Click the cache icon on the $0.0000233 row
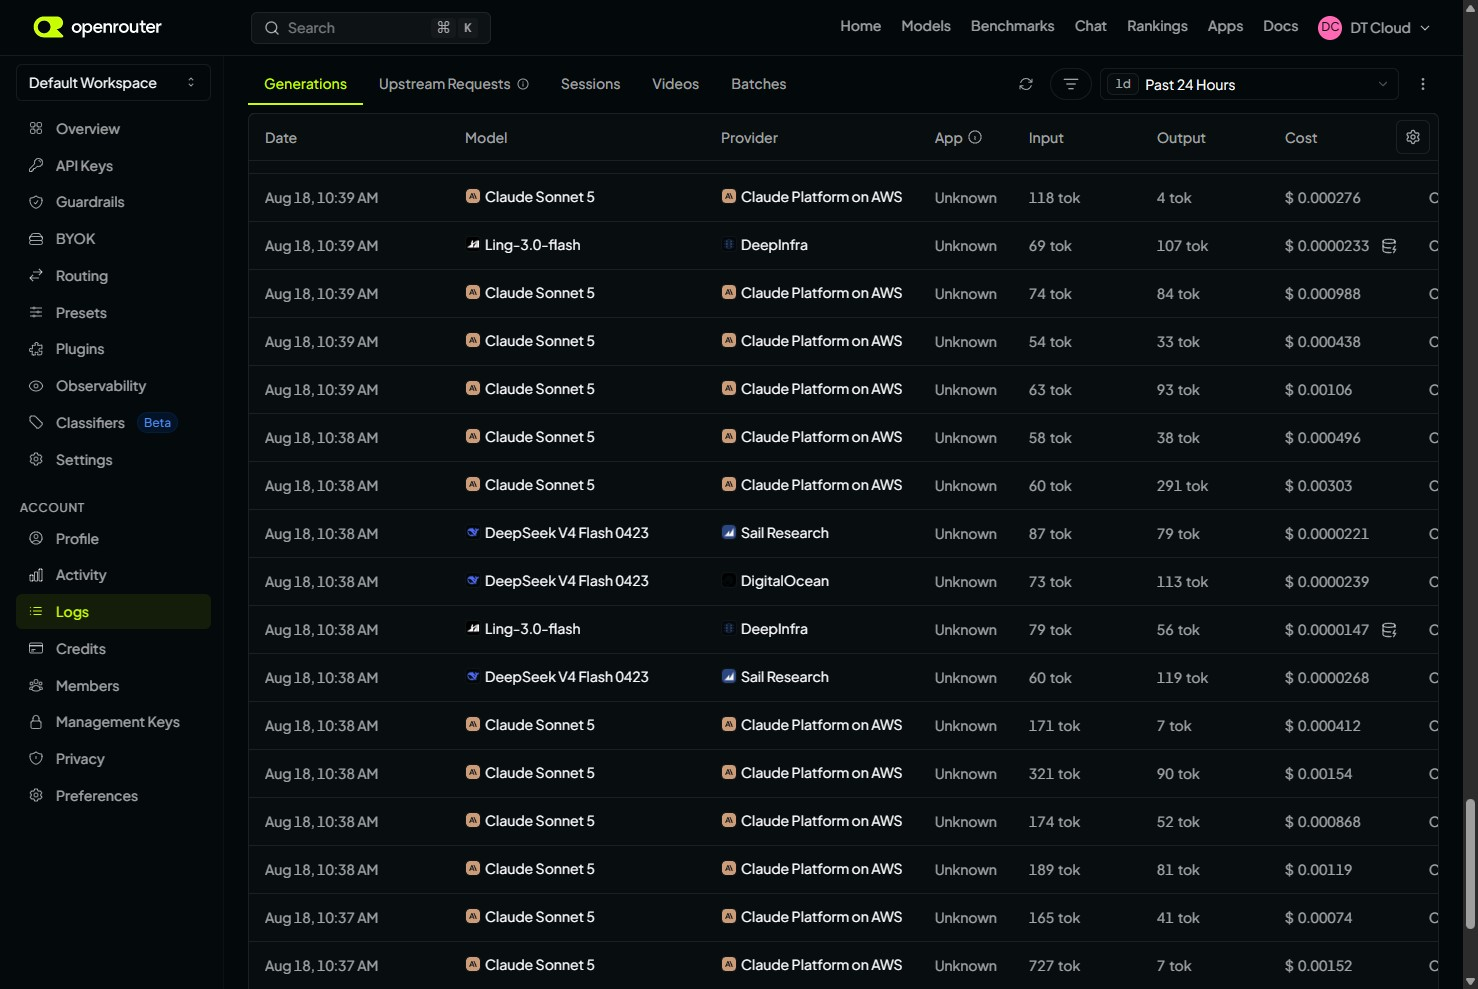 (x=1389, y=246)
